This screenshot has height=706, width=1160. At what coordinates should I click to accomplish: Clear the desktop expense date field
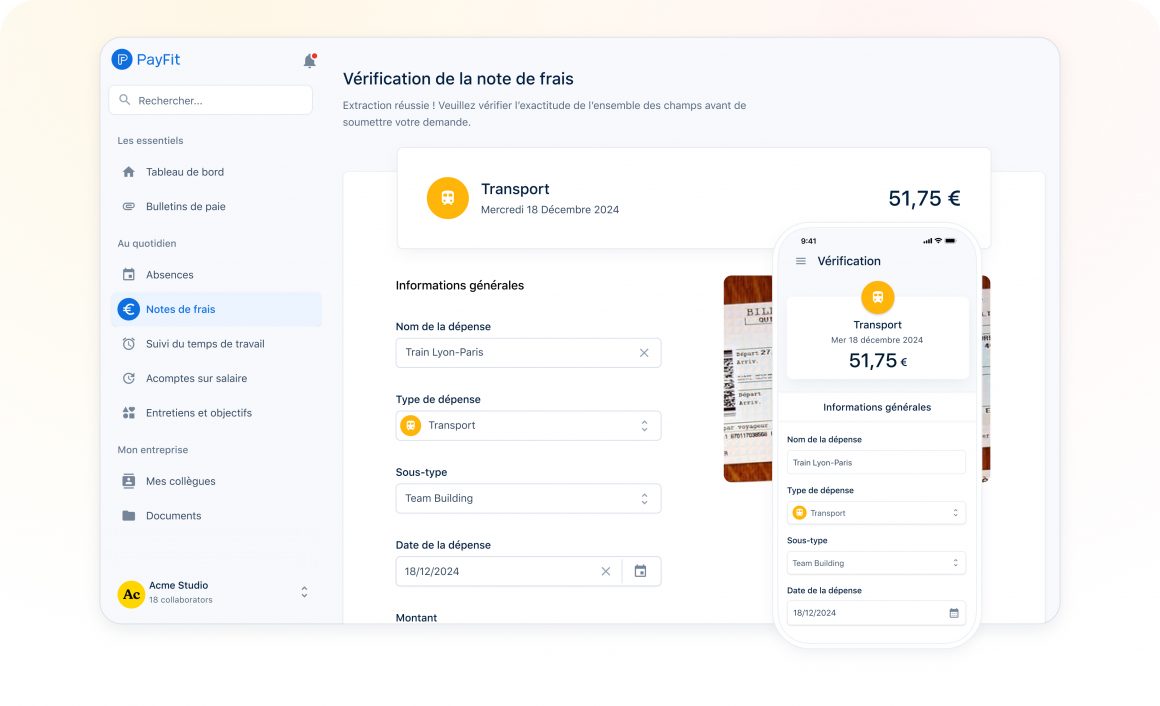pyautogui.click(x=605, y=572)
